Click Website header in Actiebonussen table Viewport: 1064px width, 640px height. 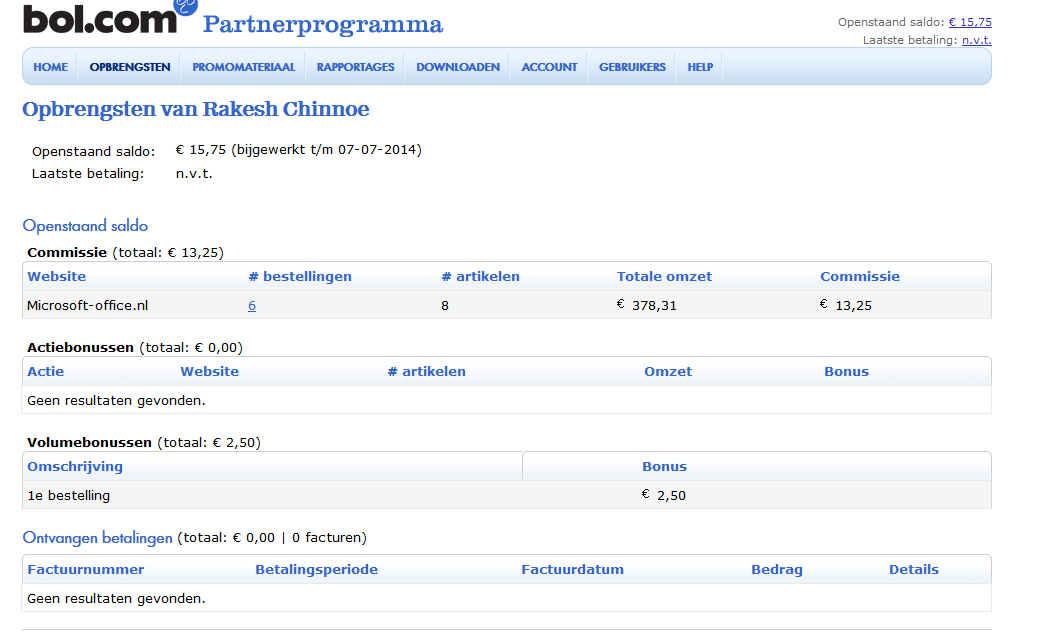pyautogui.click(x=210, y=371)
